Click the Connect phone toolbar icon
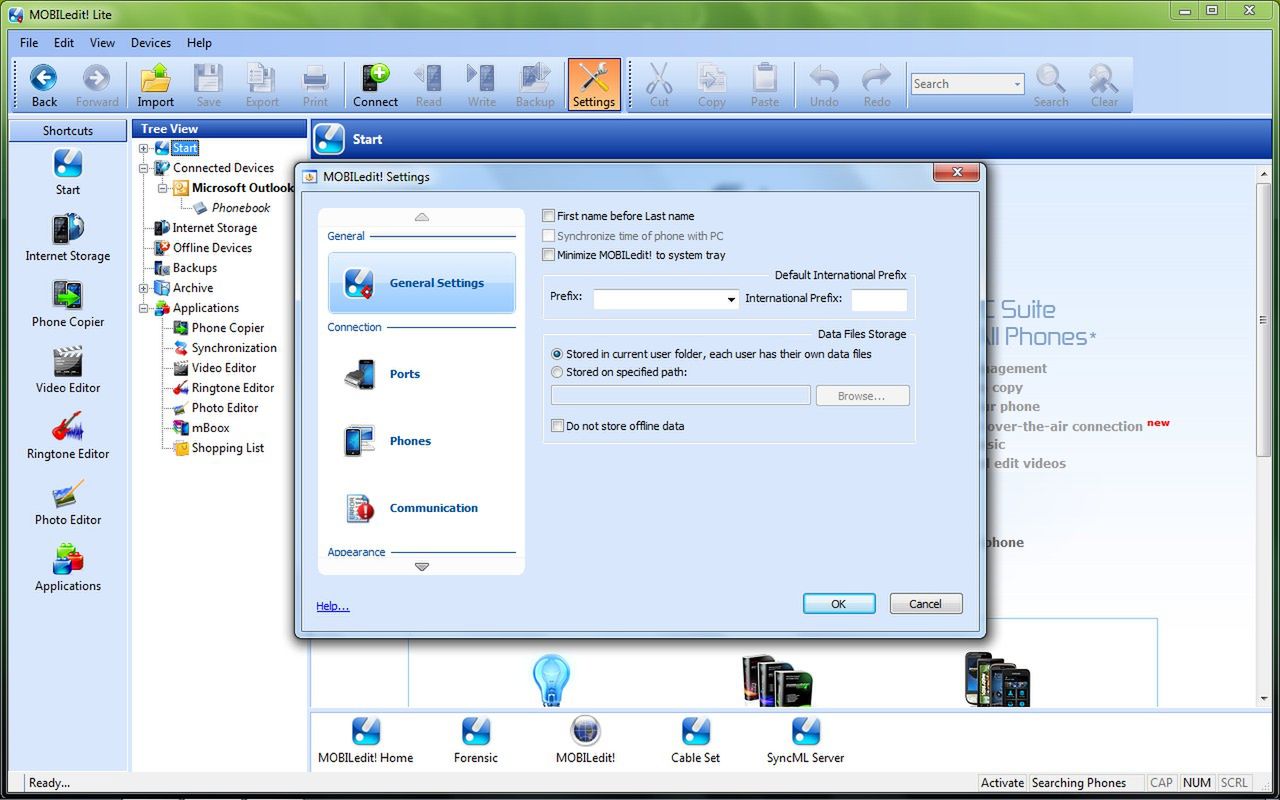Viewport: 1280px width, 800px height. 375,85
